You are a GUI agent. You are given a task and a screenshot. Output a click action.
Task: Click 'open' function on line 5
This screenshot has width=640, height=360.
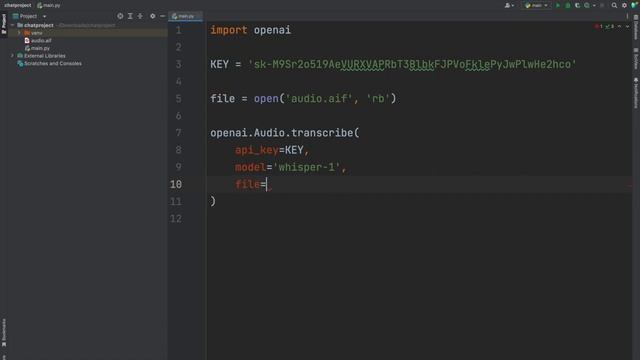coord(266,99)
